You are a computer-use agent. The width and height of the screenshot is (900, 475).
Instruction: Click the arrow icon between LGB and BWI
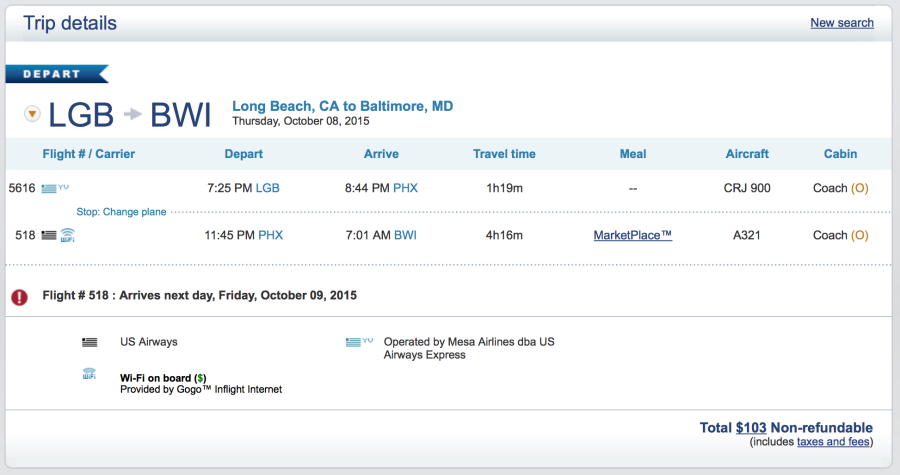tap(132, 115)
